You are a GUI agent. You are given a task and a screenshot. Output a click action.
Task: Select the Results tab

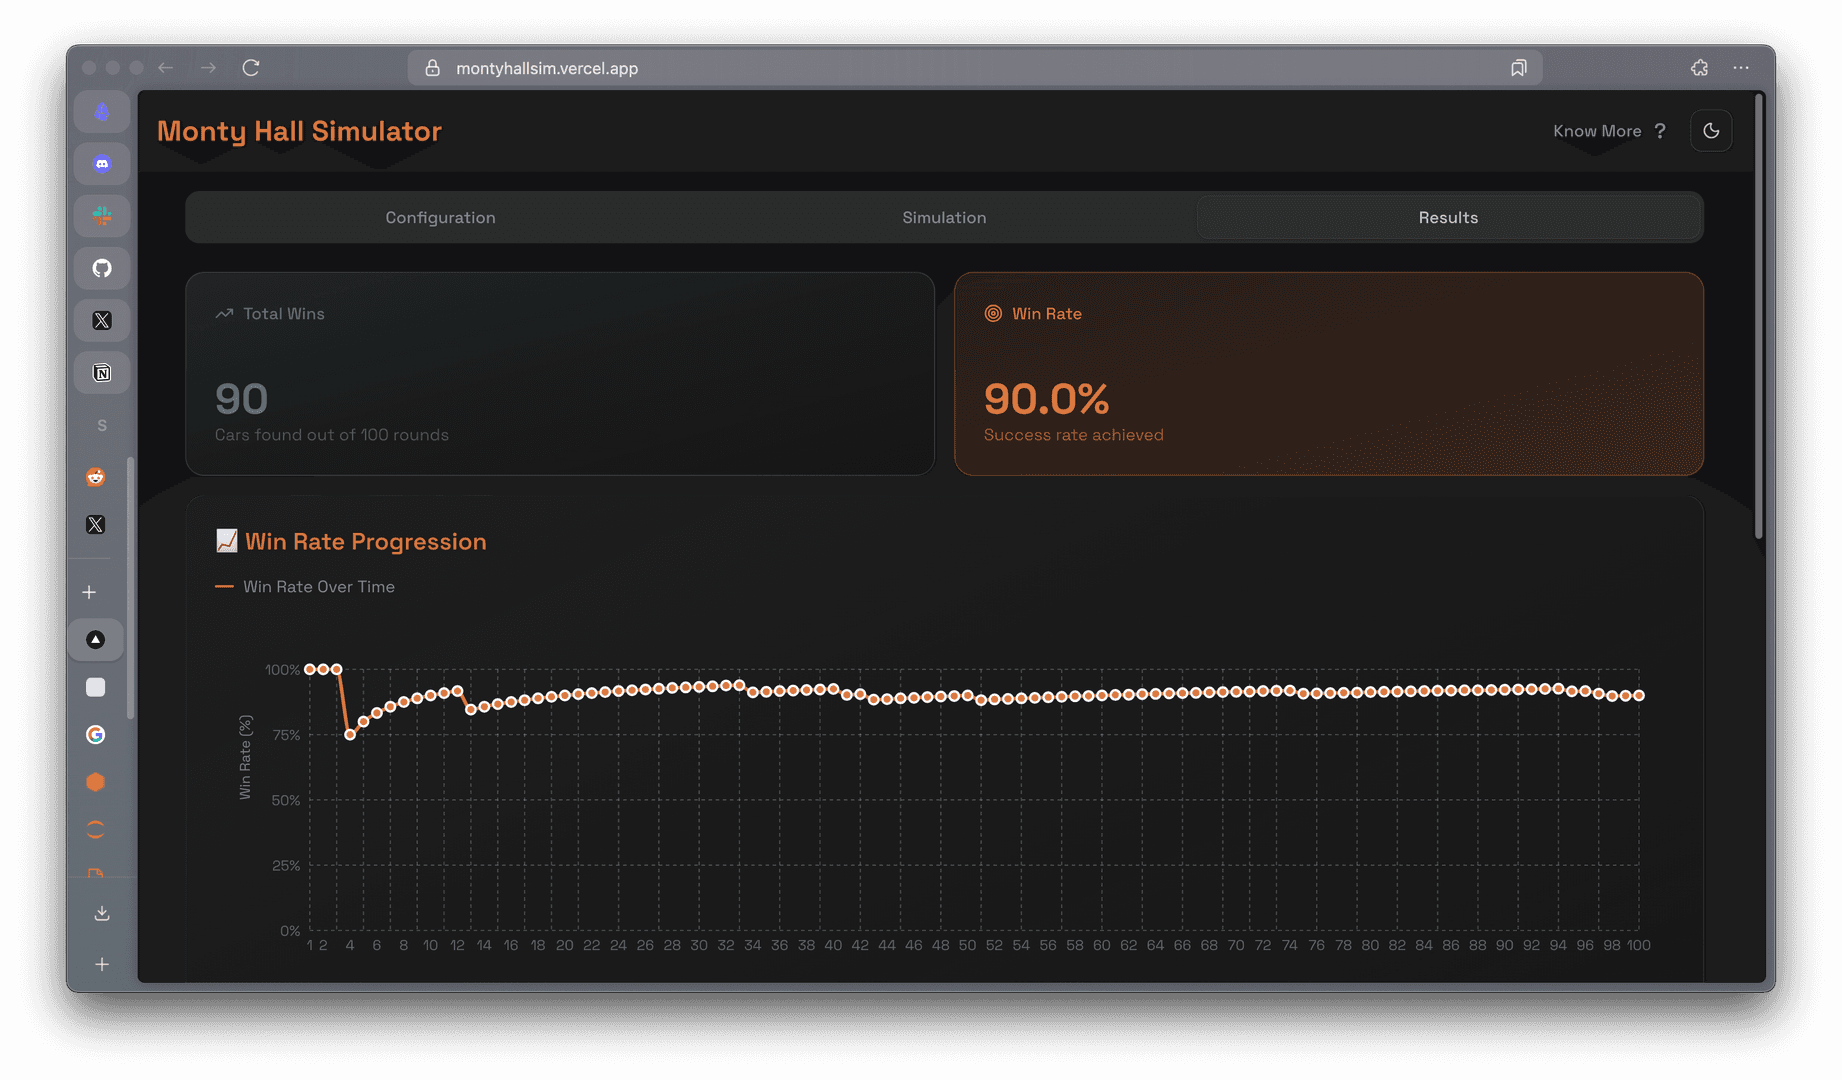tap(1448, 218)
